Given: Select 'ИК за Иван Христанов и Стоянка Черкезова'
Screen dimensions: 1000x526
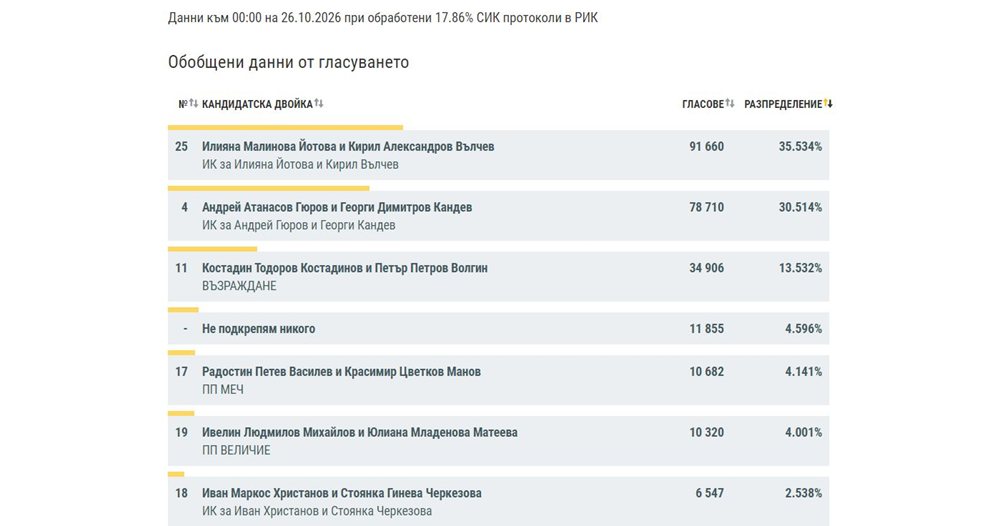Looking at the screenshot, I should 317,511.
